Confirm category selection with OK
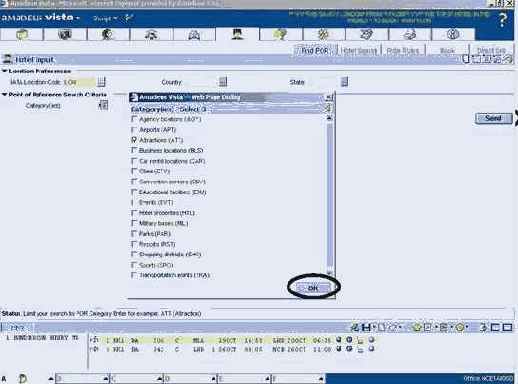The image size is (518, 384). [313, 288]
